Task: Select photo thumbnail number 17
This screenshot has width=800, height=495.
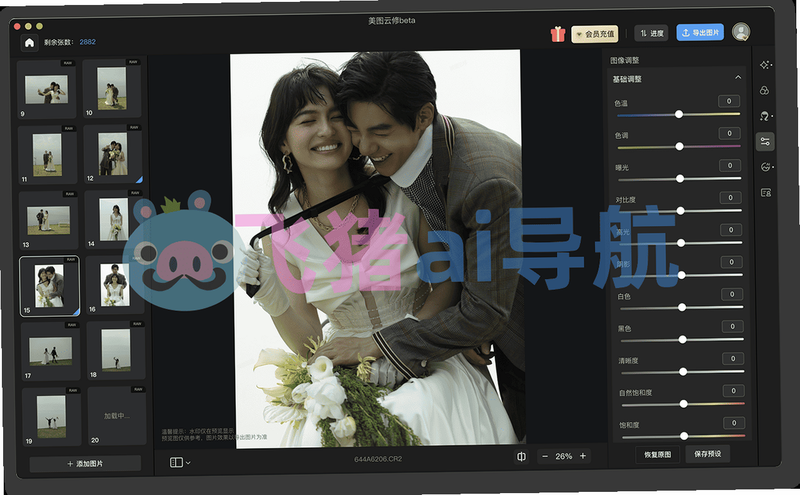Action: 51,352
